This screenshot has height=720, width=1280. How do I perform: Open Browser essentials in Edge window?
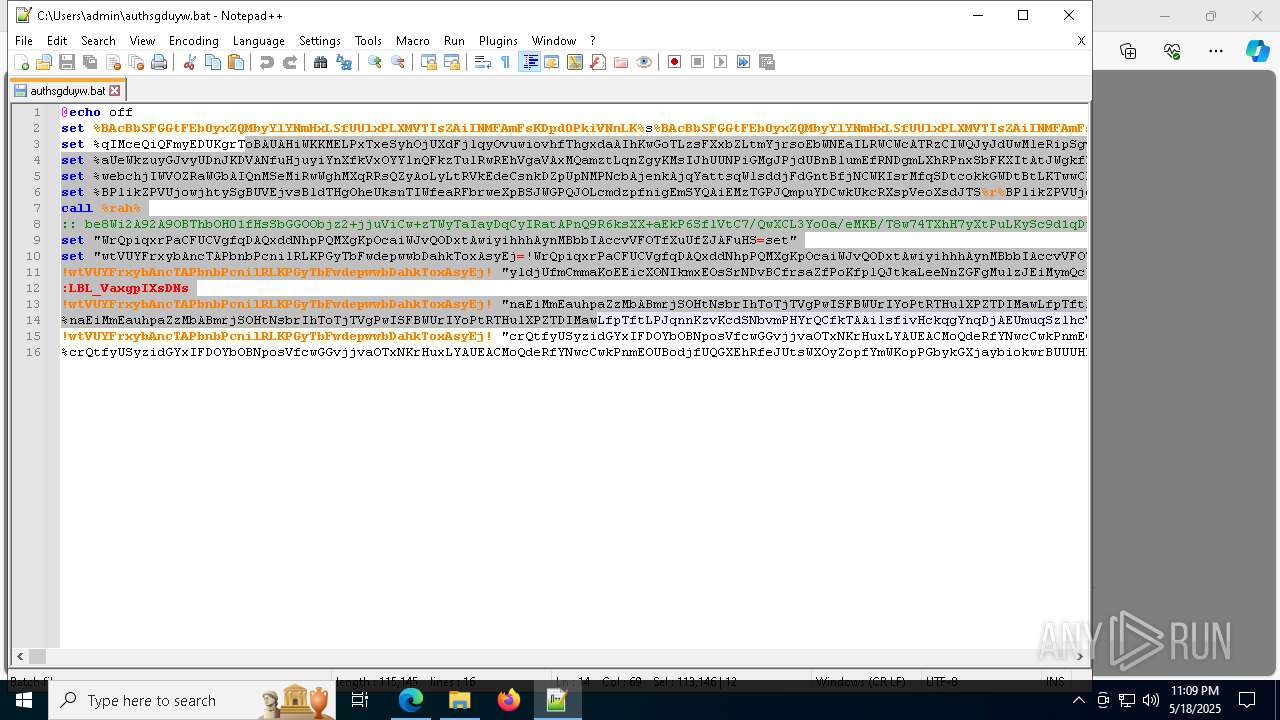1172,51
